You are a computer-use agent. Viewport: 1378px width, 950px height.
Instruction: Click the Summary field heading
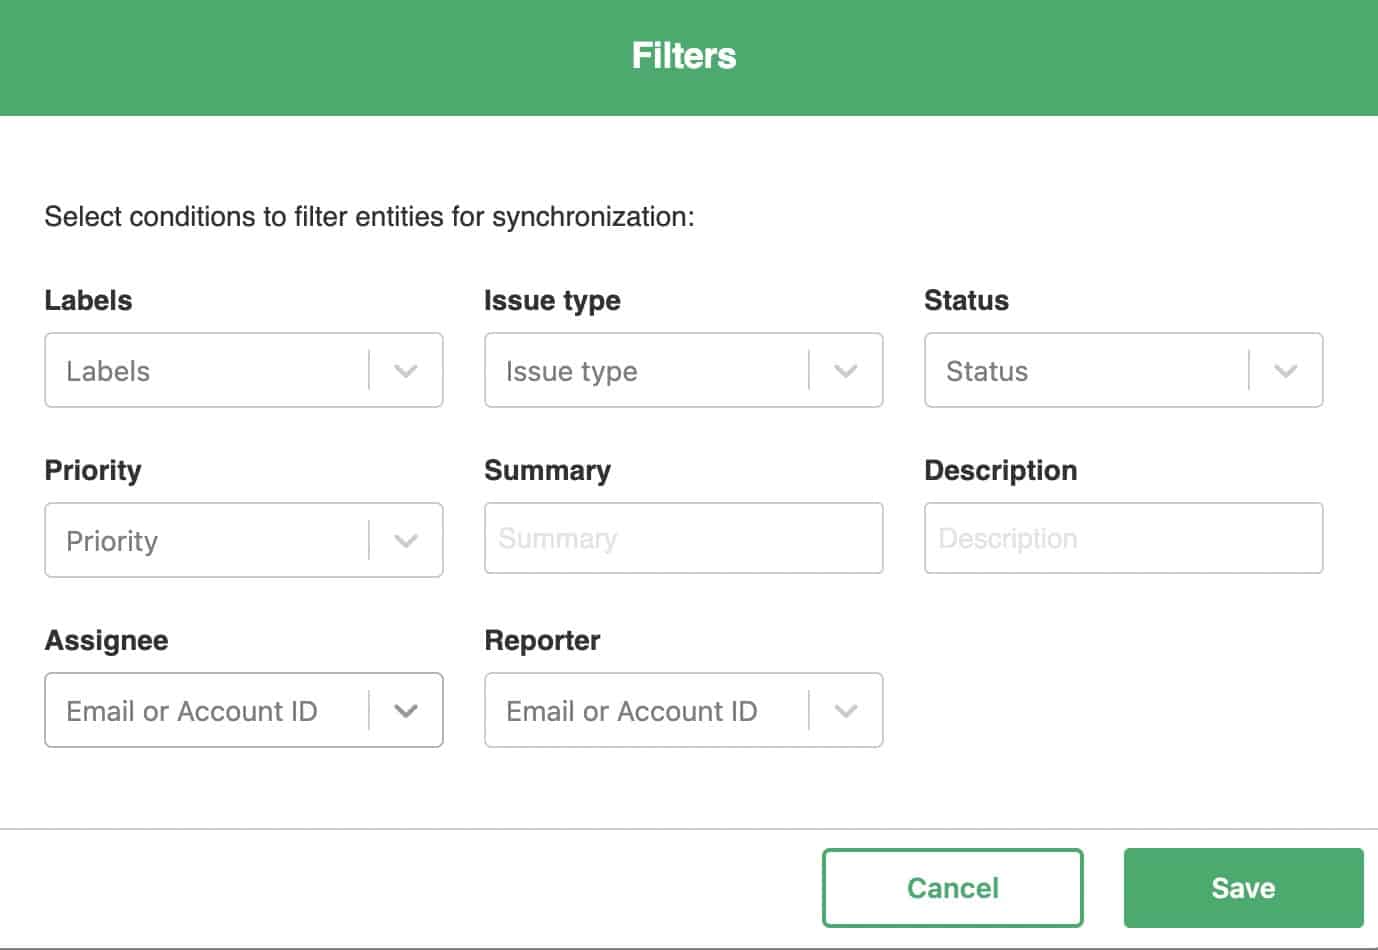[x=547, y=471]
